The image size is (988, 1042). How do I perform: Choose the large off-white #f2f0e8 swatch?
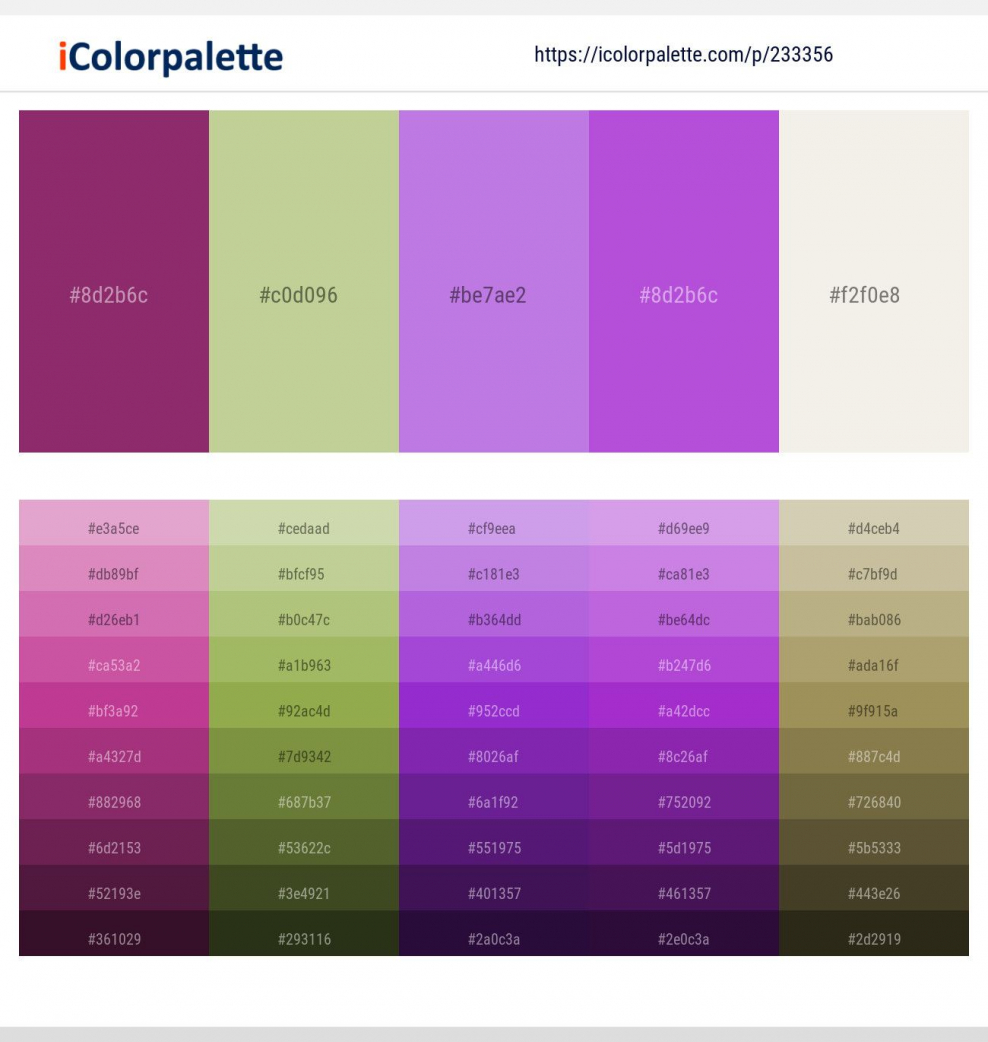click(873, 281)
